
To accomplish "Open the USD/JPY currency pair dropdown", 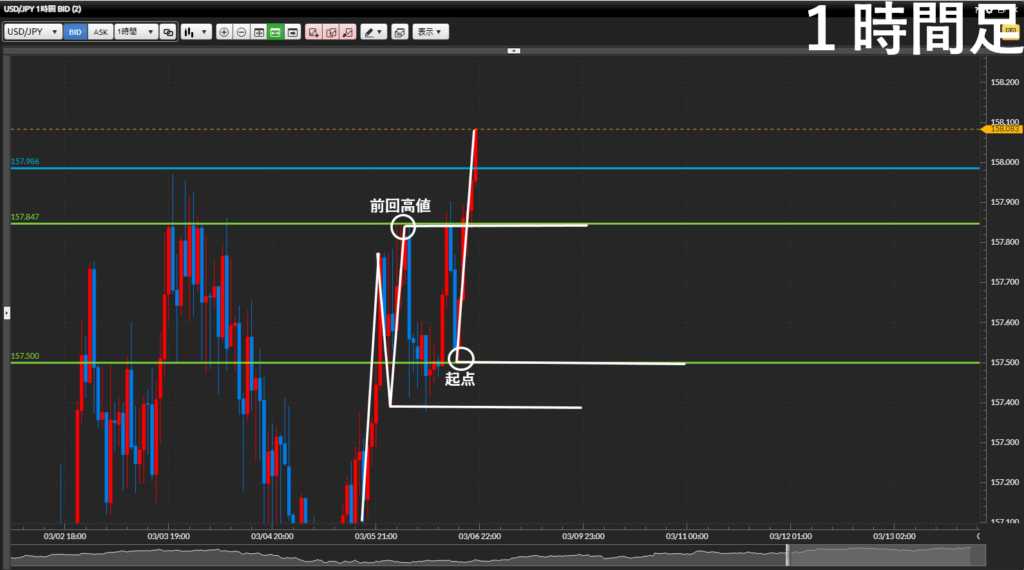I will [32, 32].
